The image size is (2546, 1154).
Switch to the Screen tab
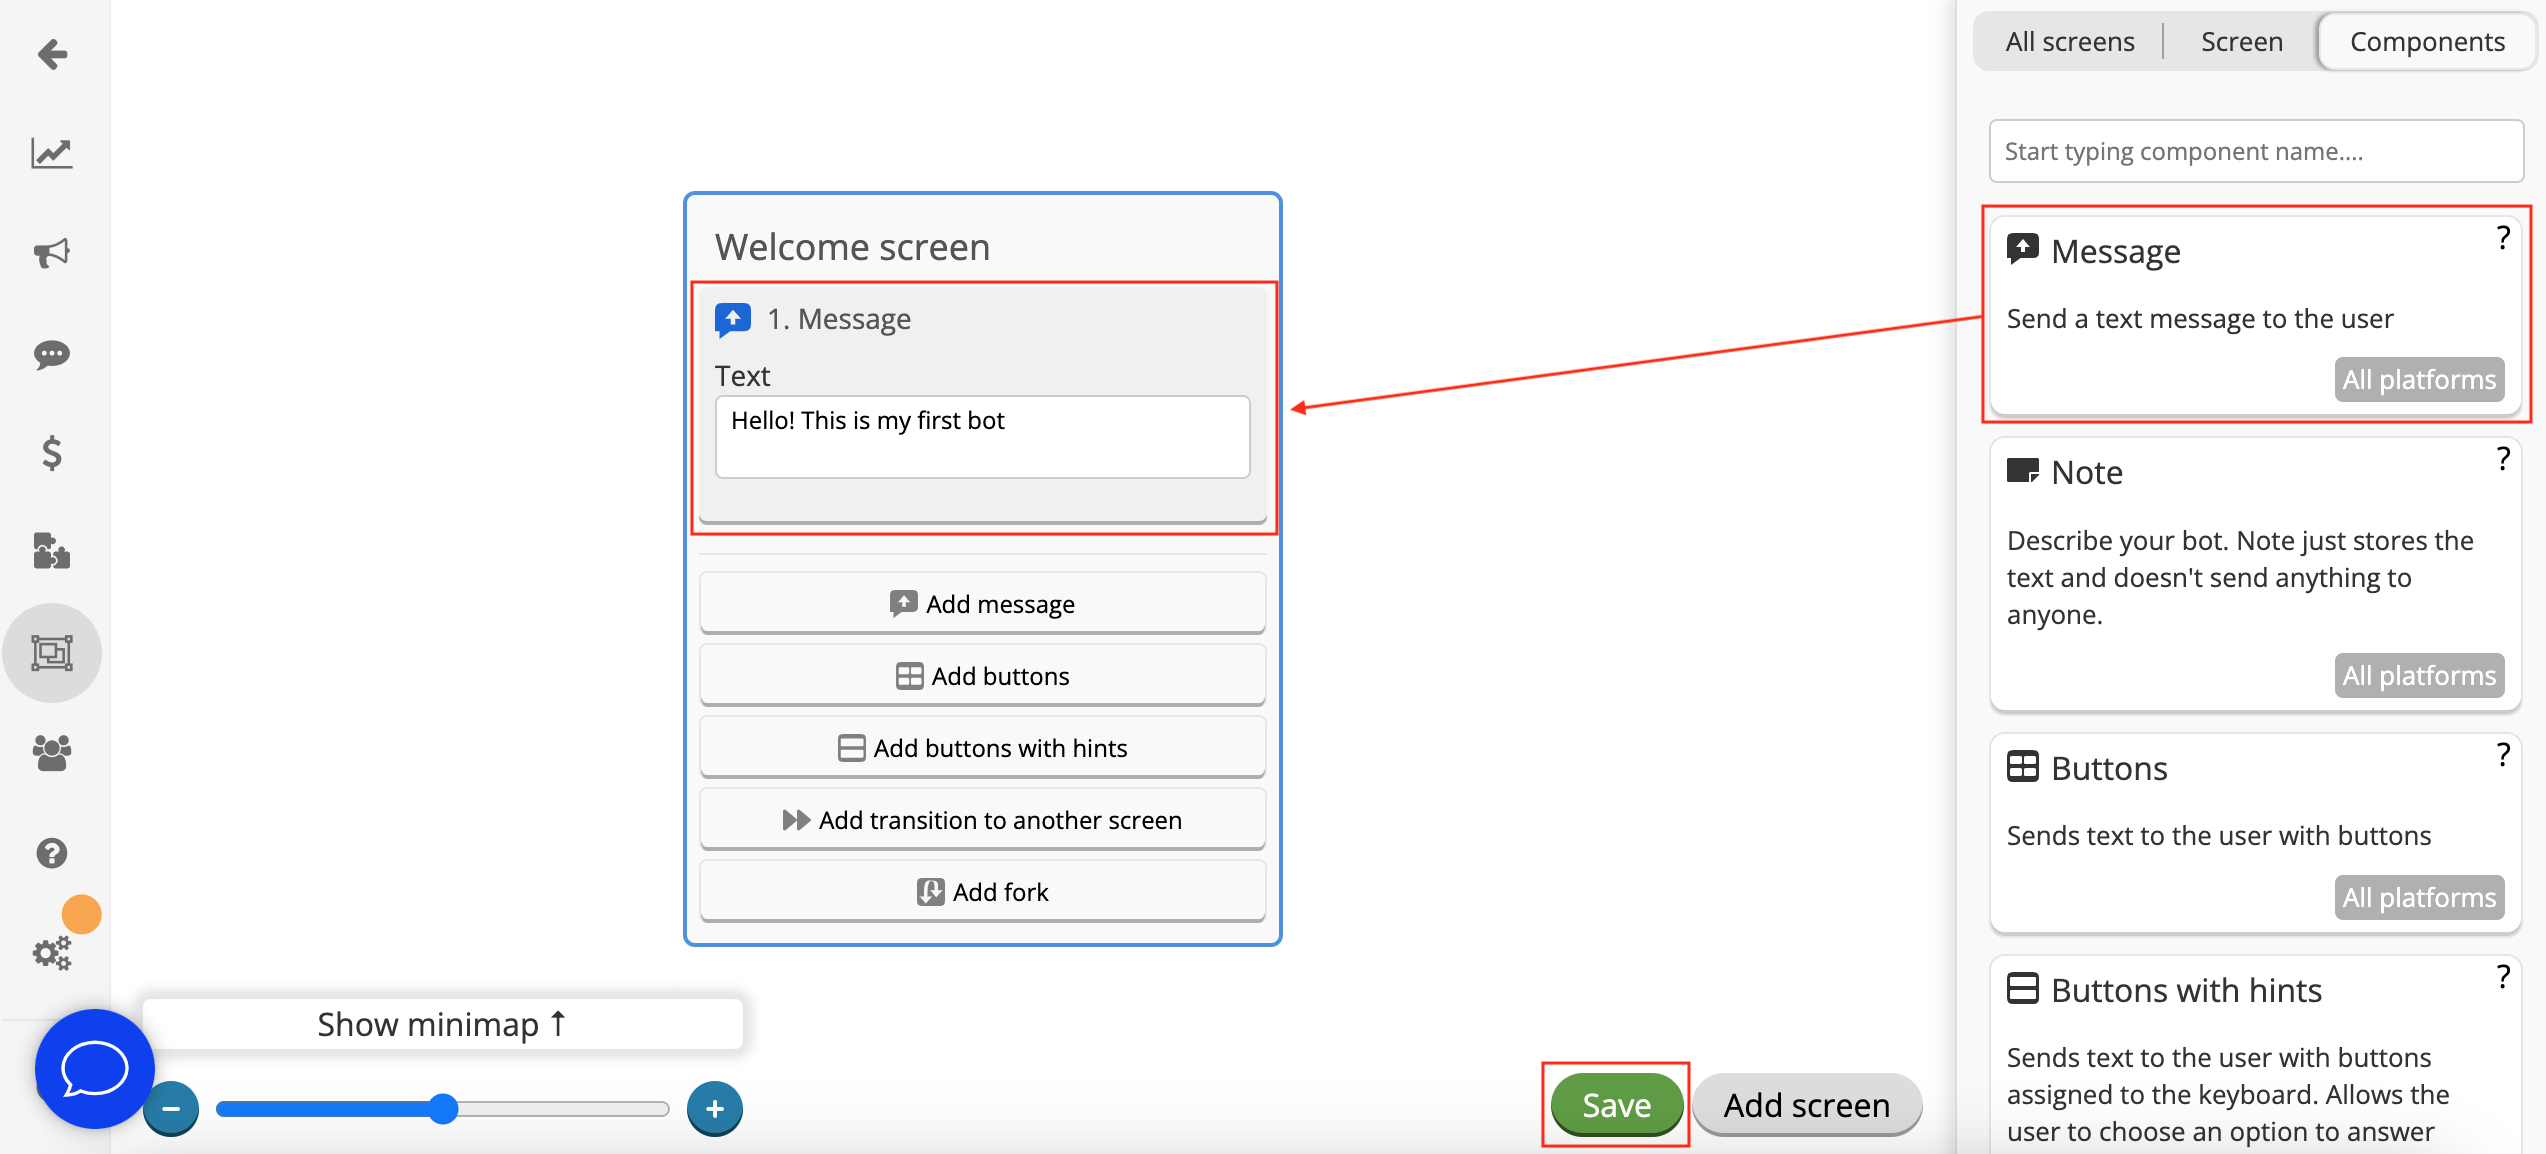2242,42
